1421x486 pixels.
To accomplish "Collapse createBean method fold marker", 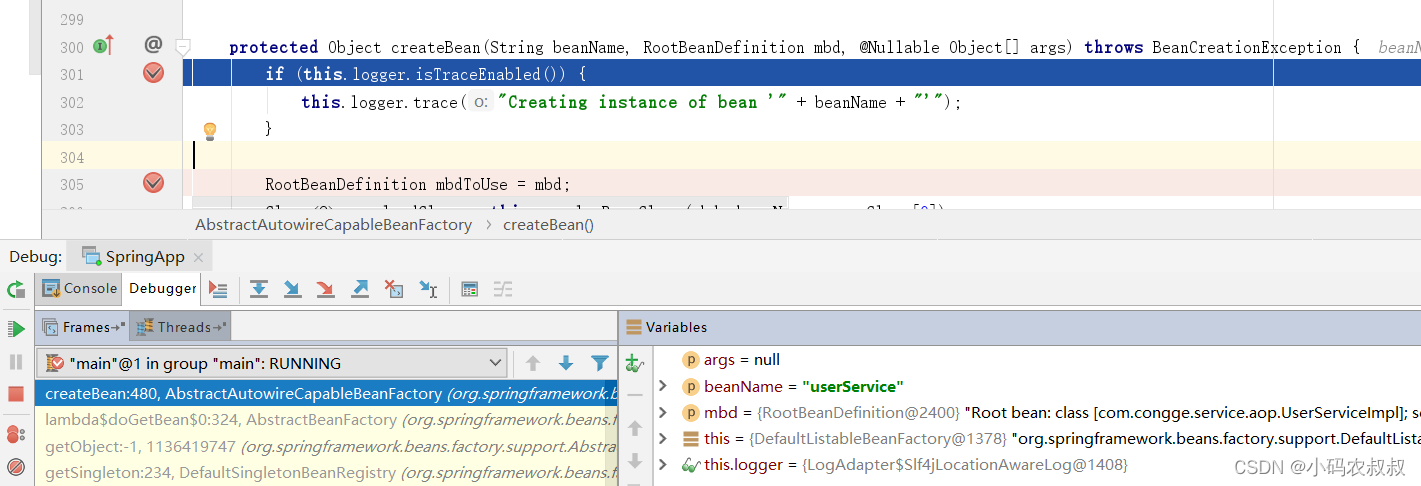I will 183,46.
